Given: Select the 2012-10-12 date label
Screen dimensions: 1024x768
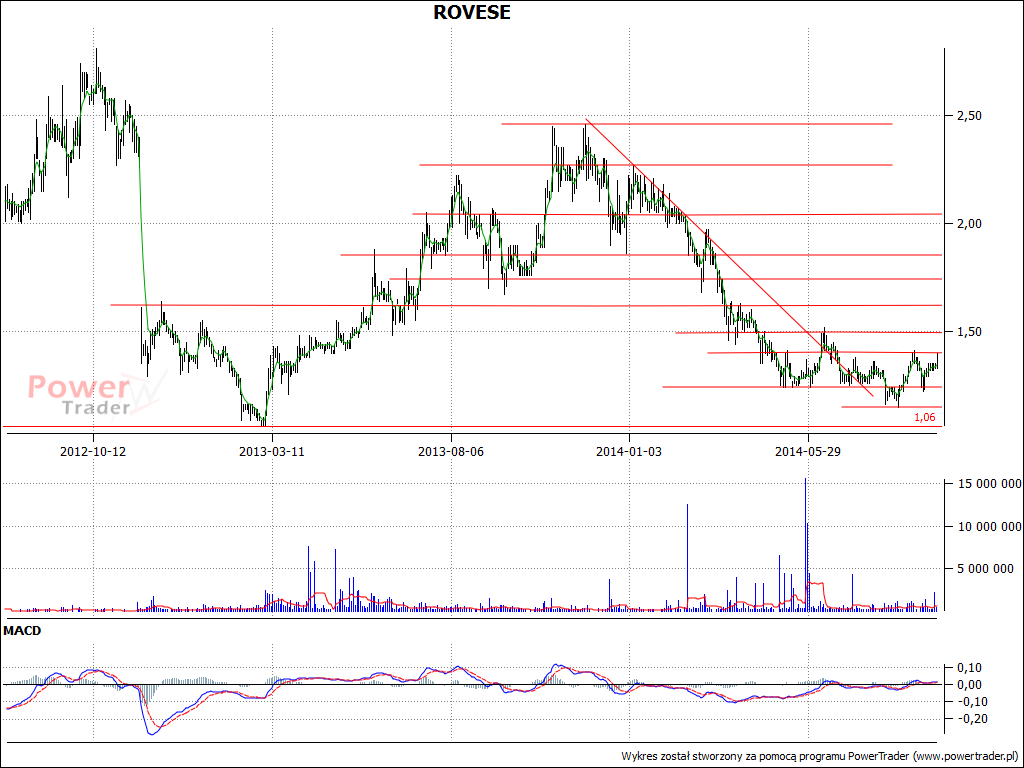Looking at the screenshot, I should (92, 451).
